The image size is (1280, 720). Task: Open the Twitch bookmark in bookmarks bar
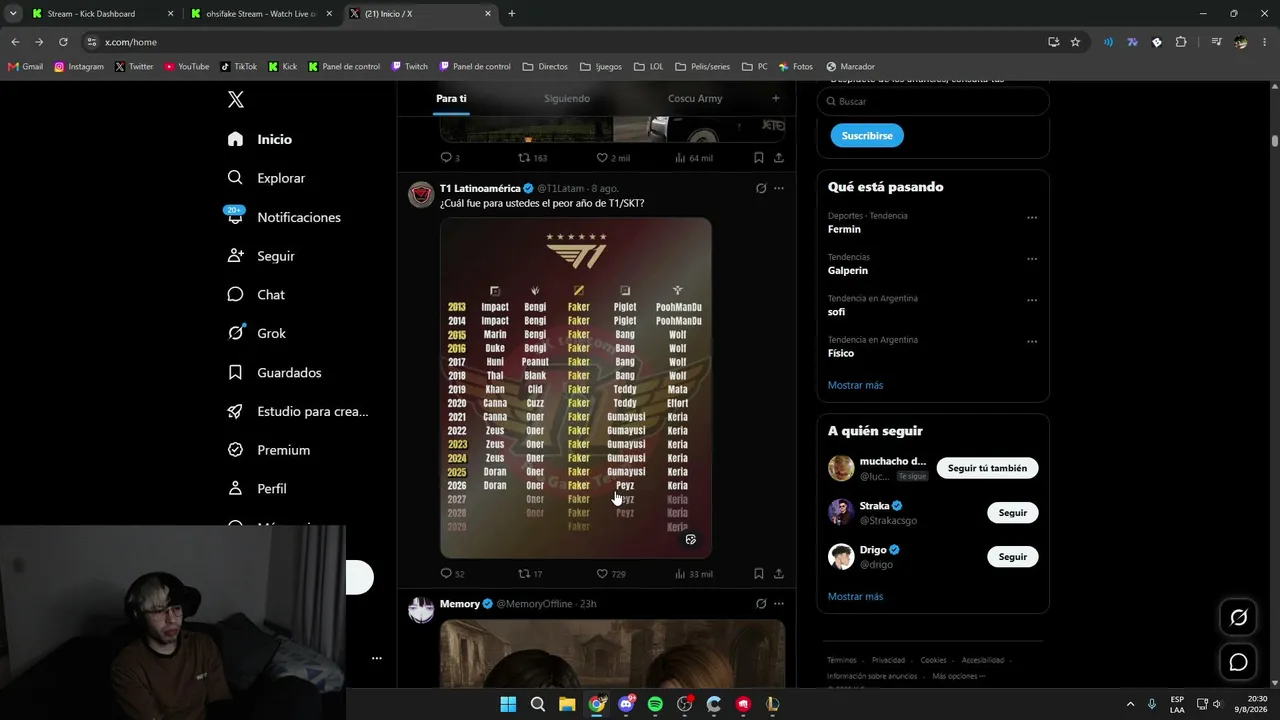click(409, 67)
